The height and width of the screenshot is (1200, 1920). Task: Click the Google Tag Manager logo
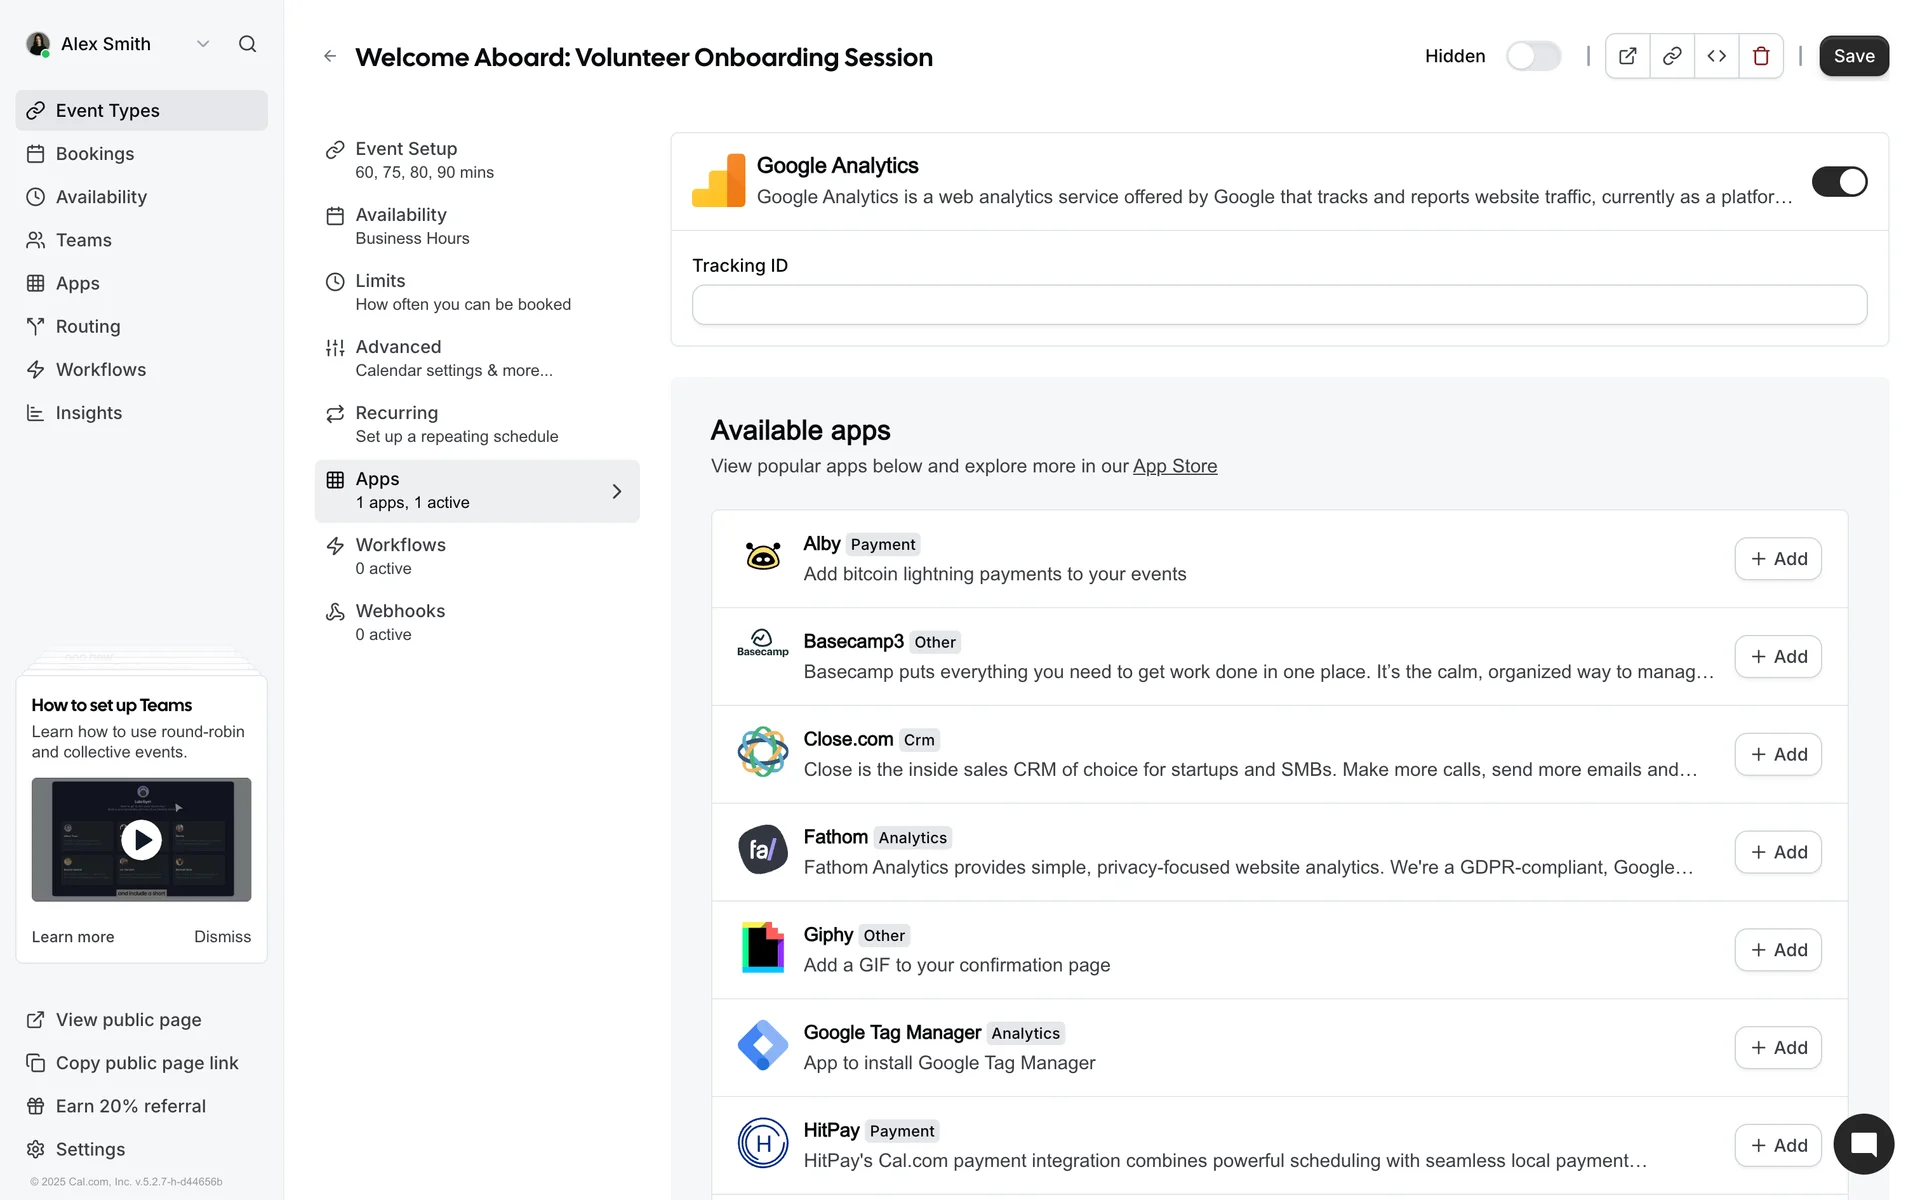[x=762, y=1046]
